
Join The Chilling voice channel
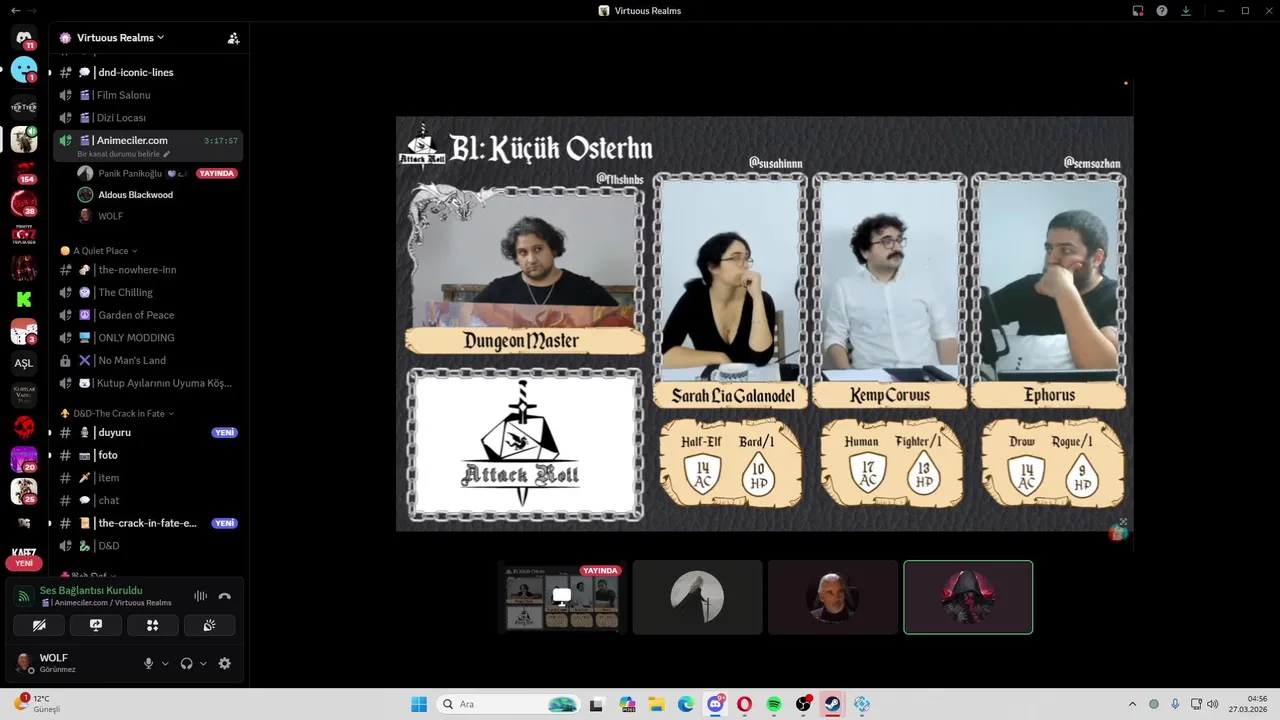(148, 292)
